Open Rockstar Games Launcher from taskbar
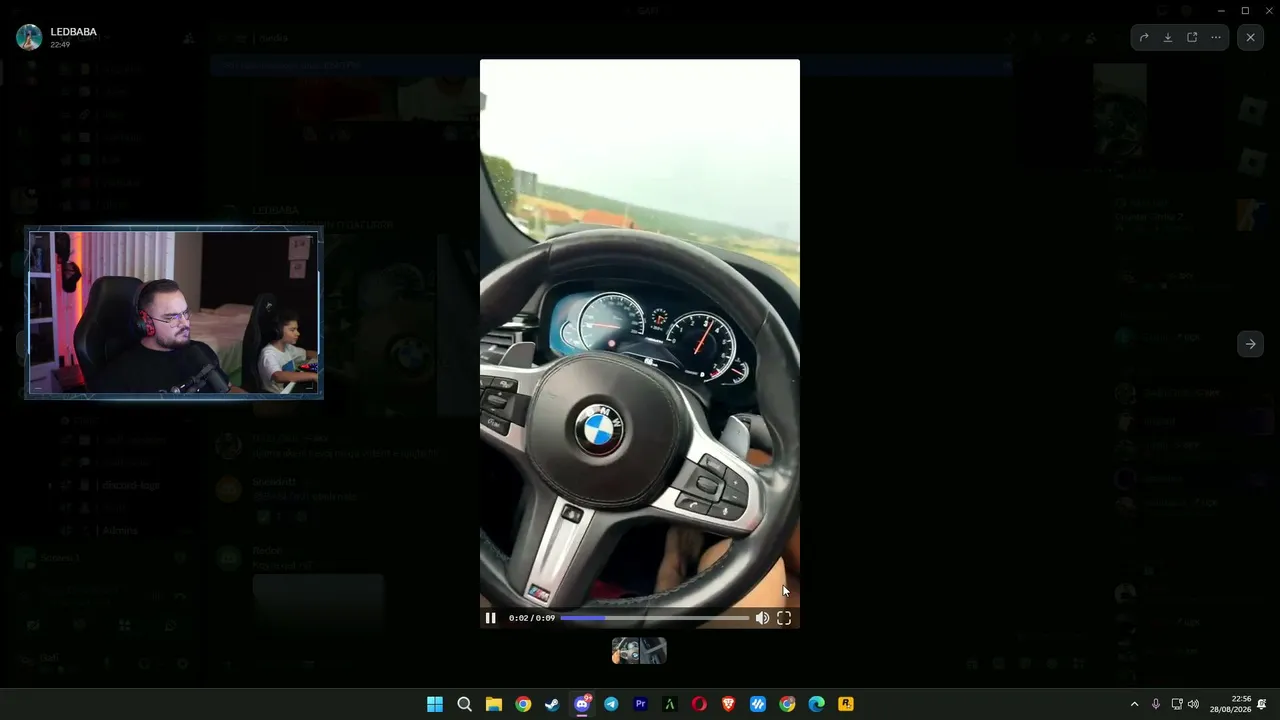The height and width of the screenshot is (720, 1280). coord(846,704)
